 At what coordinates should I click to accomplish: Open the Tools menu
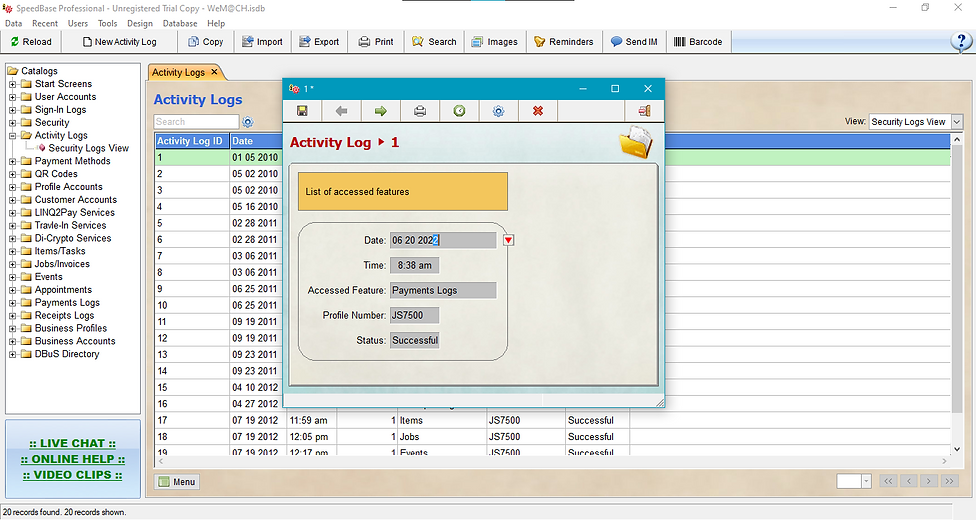[108, 23]
